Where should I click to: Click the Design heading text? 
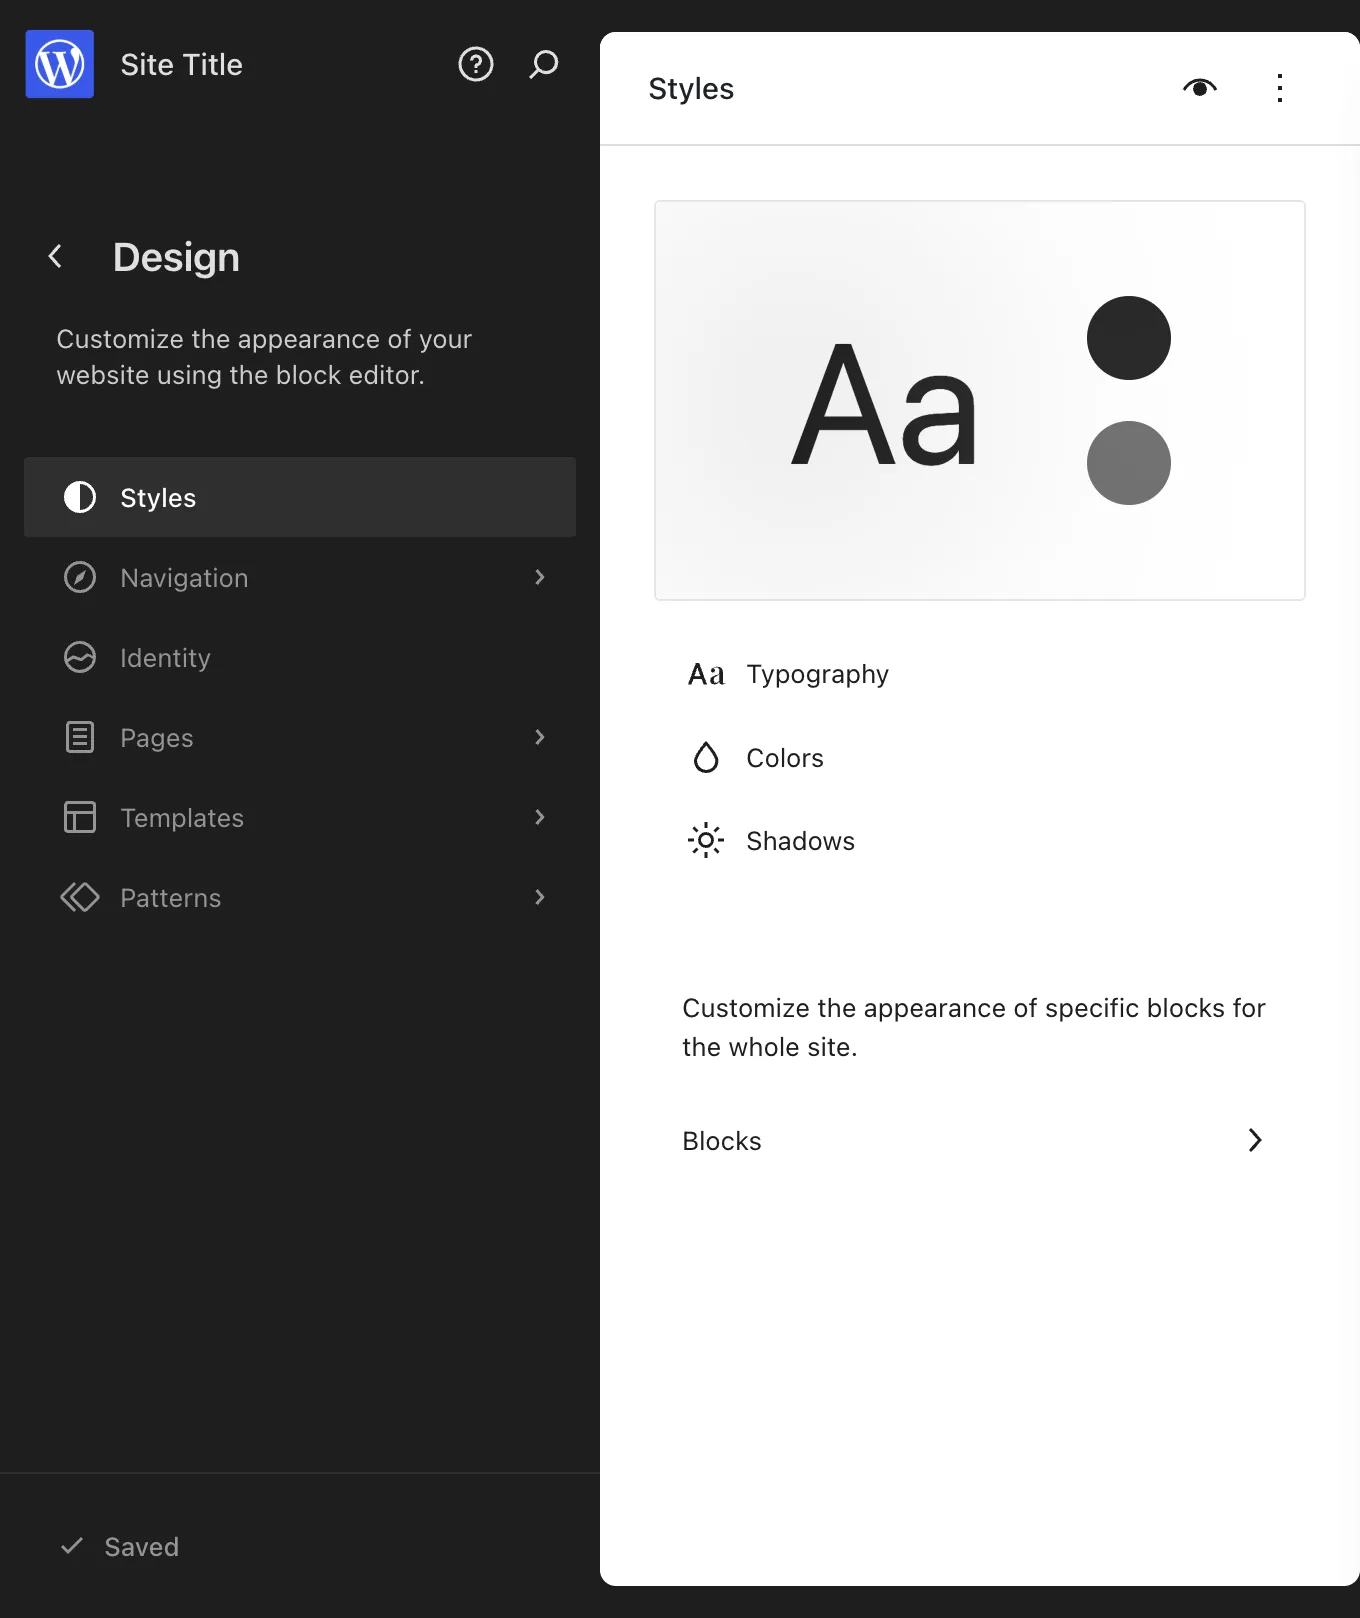(176, 257)
